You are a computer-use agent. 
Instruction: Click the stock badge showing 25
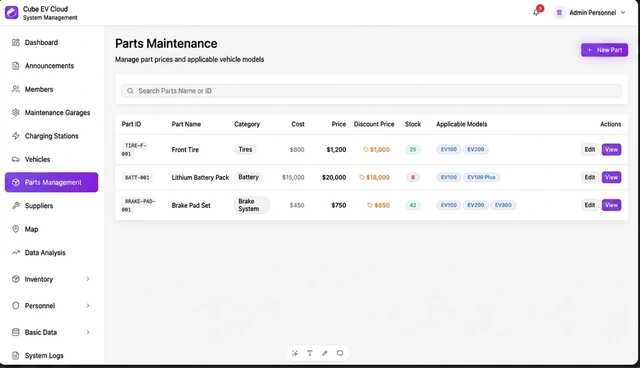[x=413, y=150]
